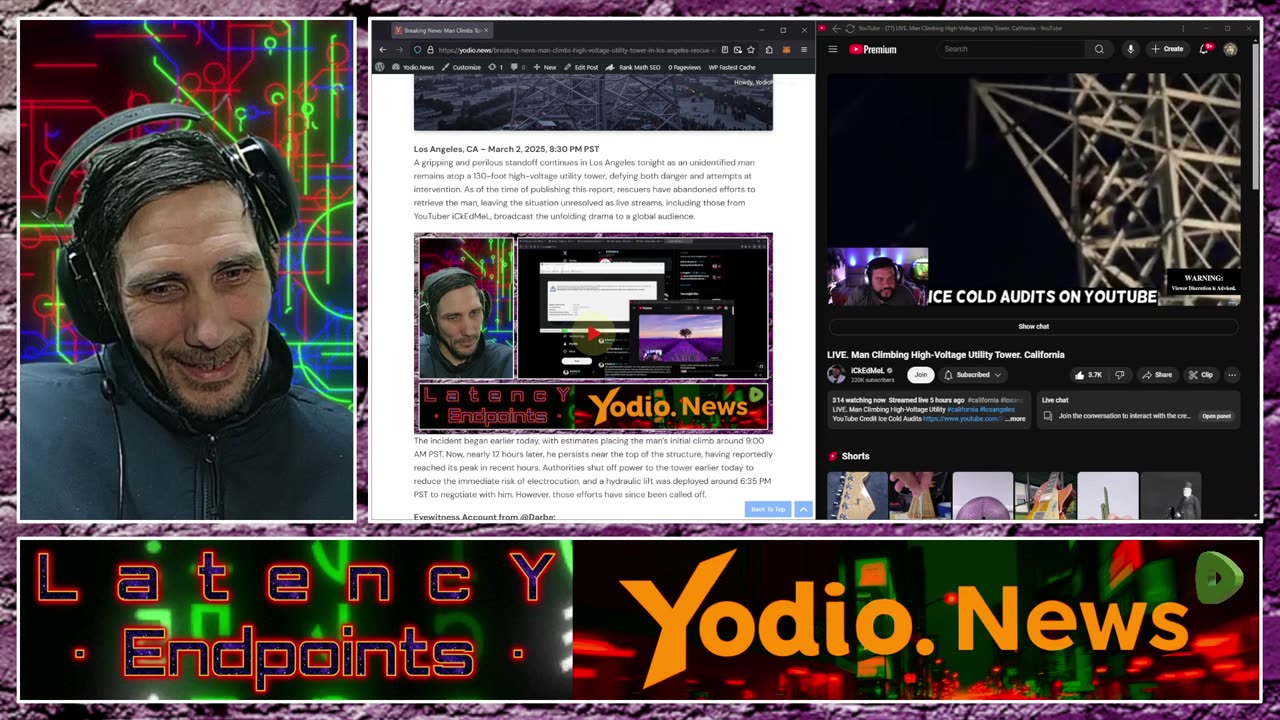
Task: Open YouTube account avatar menu
Action: click(1230, 49)
